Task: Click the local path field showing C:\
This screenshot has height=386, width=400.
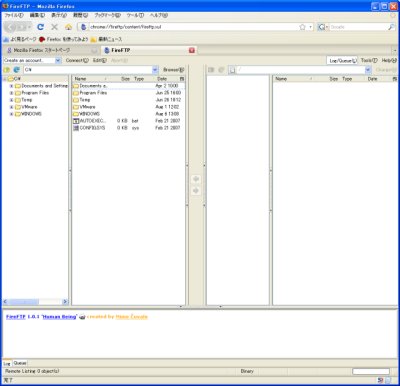Action: tap(87, 70)
